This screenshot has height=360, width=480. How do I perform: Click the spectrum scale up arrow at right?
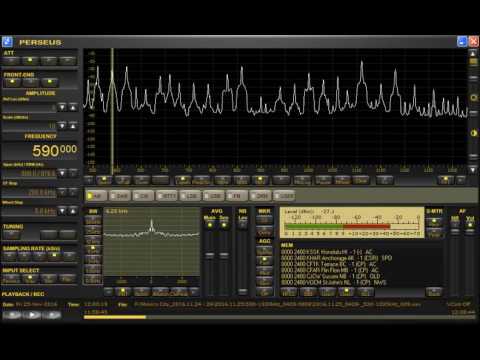point(473,53)
